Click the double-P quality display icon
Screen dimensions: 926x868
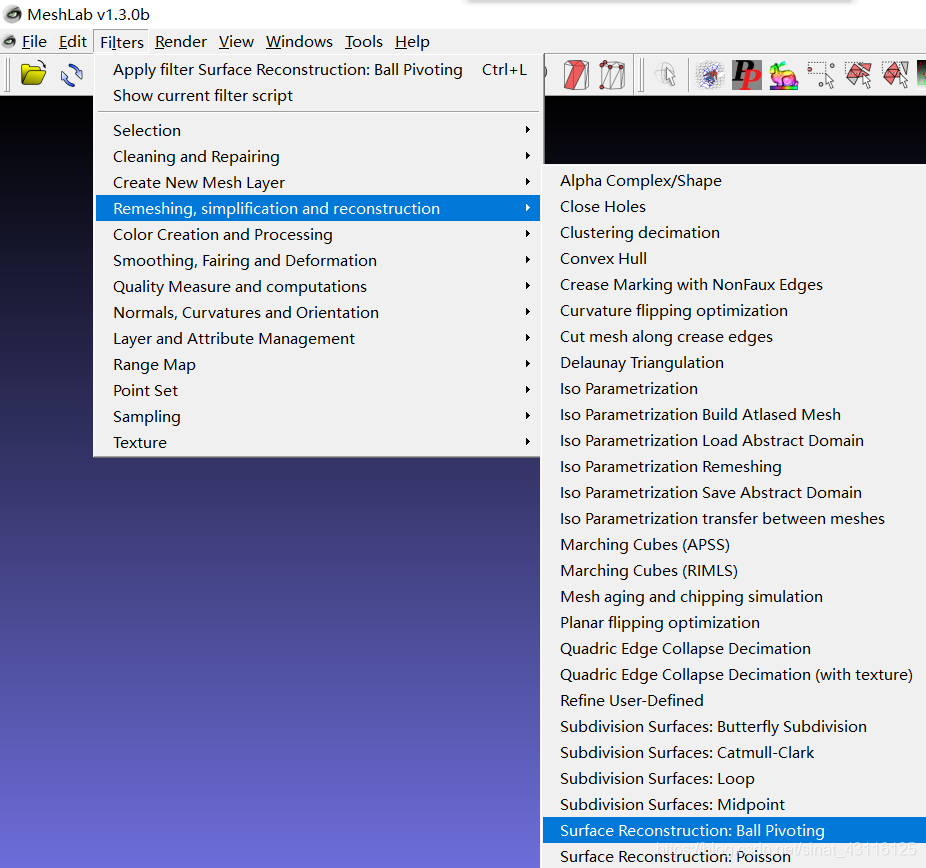(748, 74)
